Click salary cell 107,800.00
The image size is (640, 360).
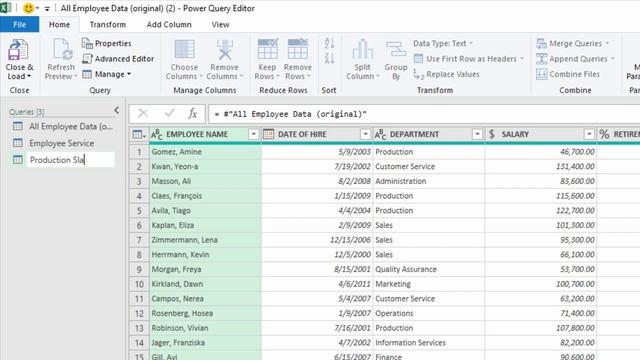(x=541, y=328)
